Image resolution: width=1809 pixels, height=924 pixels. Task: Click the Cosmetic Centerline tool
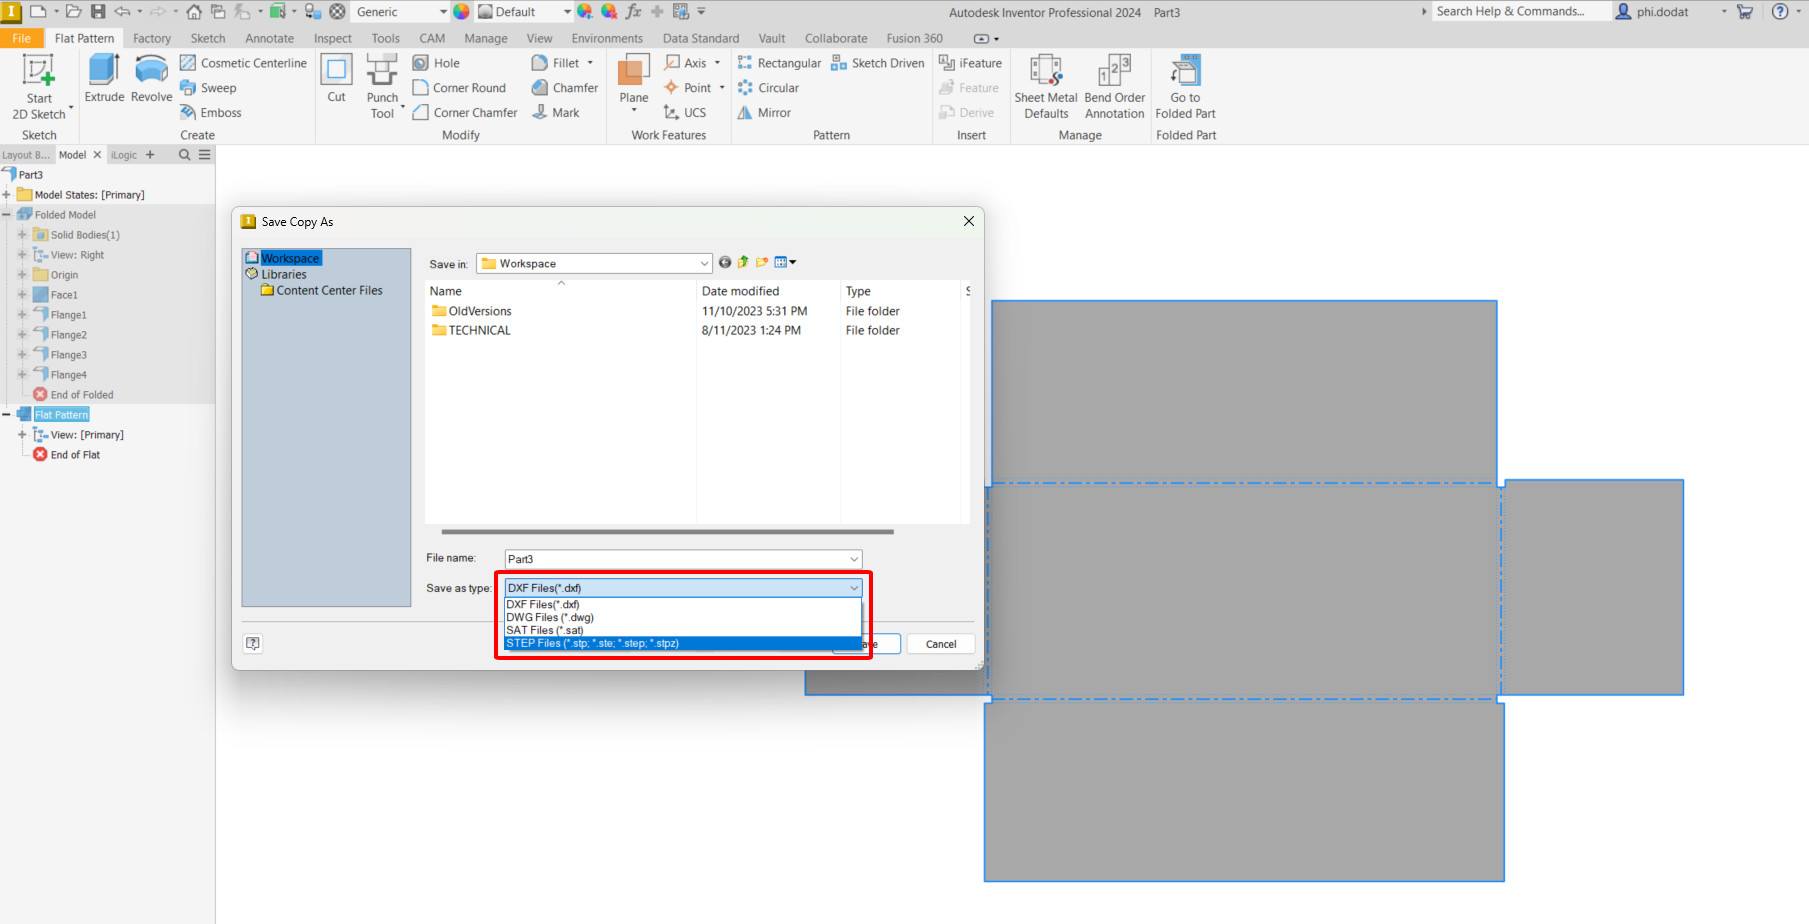tap(243, 63)
